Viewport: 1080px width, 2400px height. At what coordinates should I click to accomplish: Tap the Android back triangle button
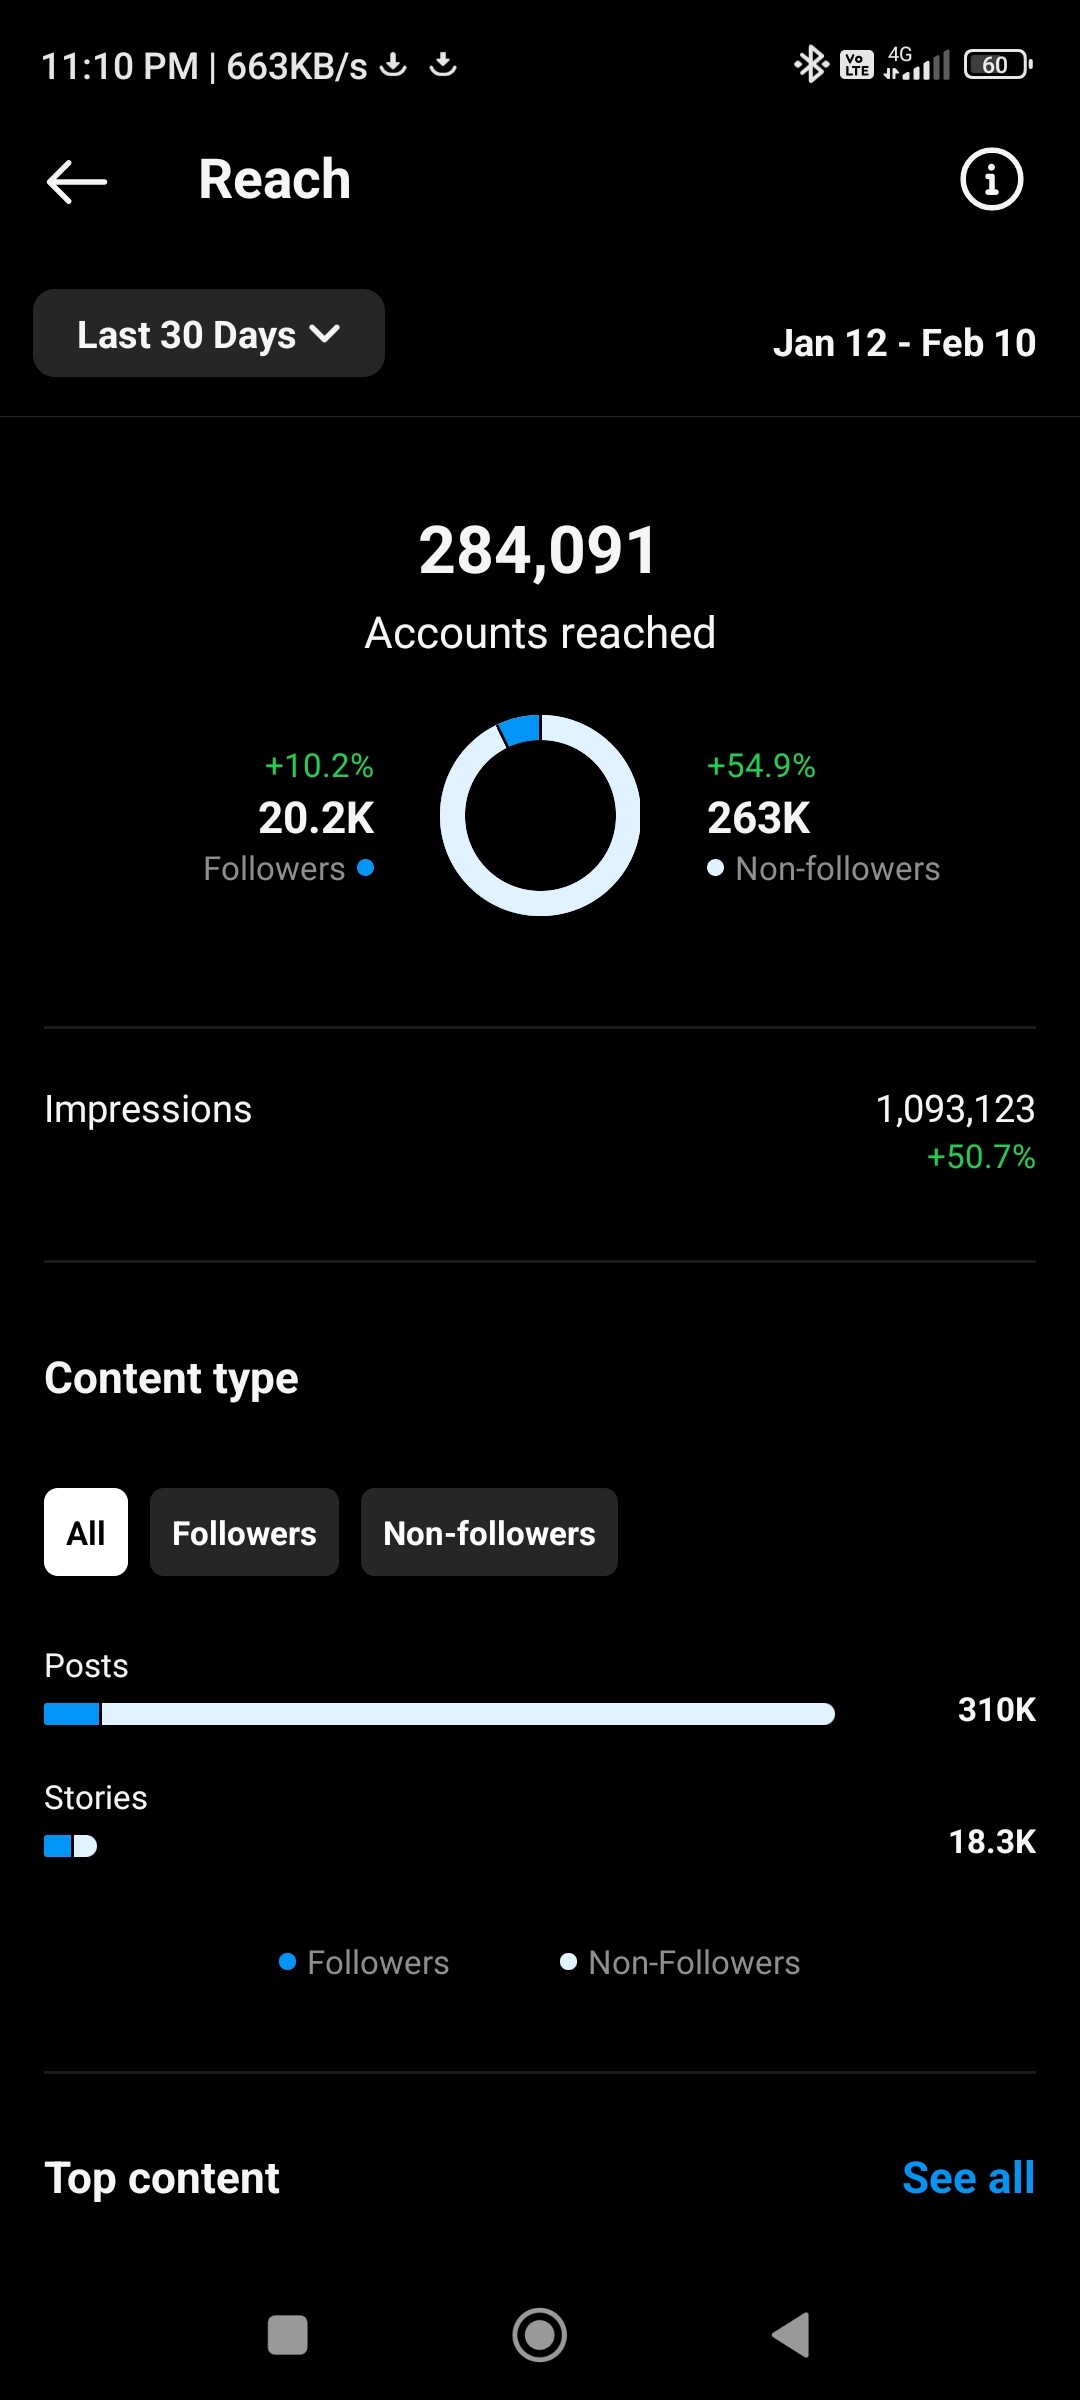pyautogui.click(x=791, y=2336)
